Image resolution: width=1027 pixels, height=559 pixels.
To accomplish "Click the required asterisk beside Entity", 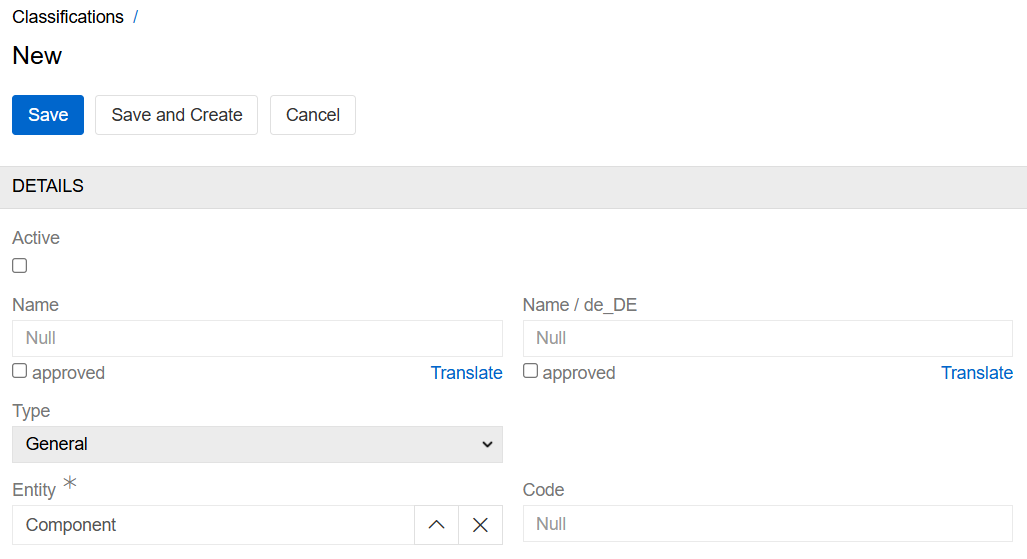I will [x=70, y=484].
